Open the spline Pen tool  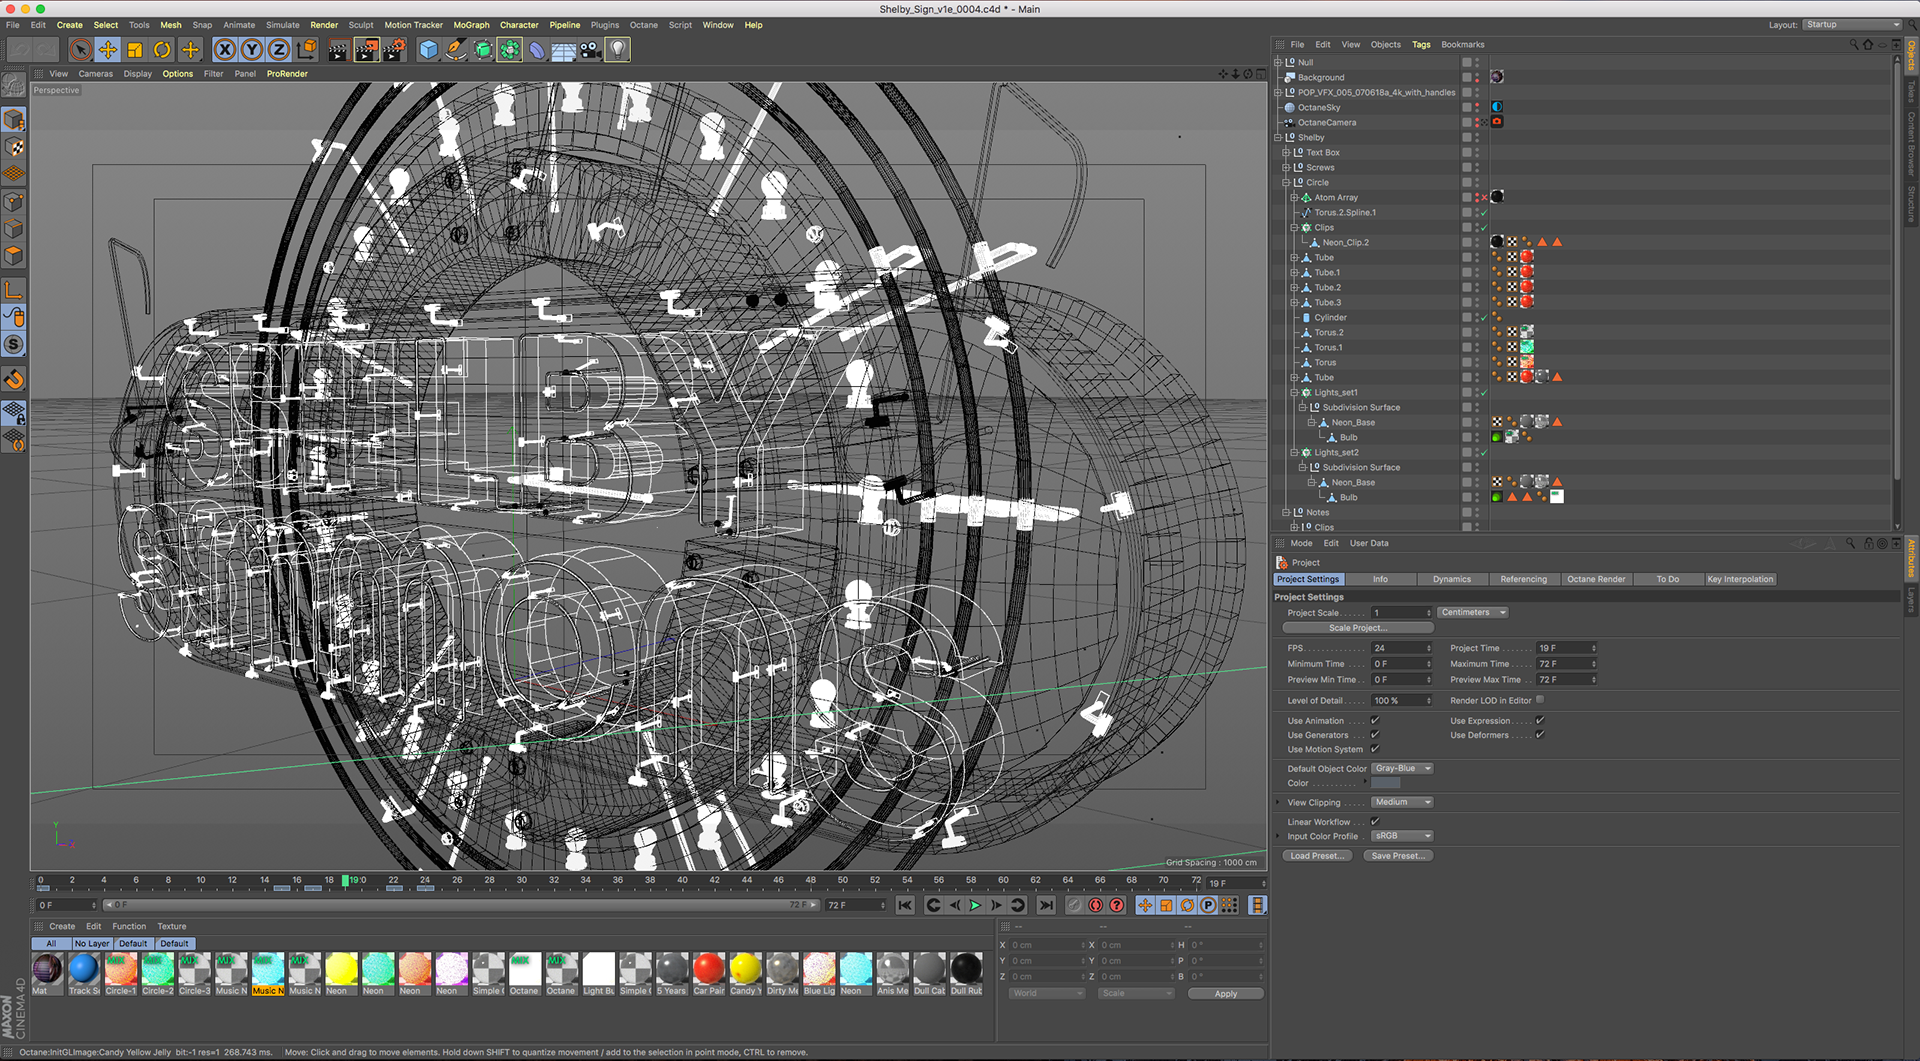click(x=456, y=49)
